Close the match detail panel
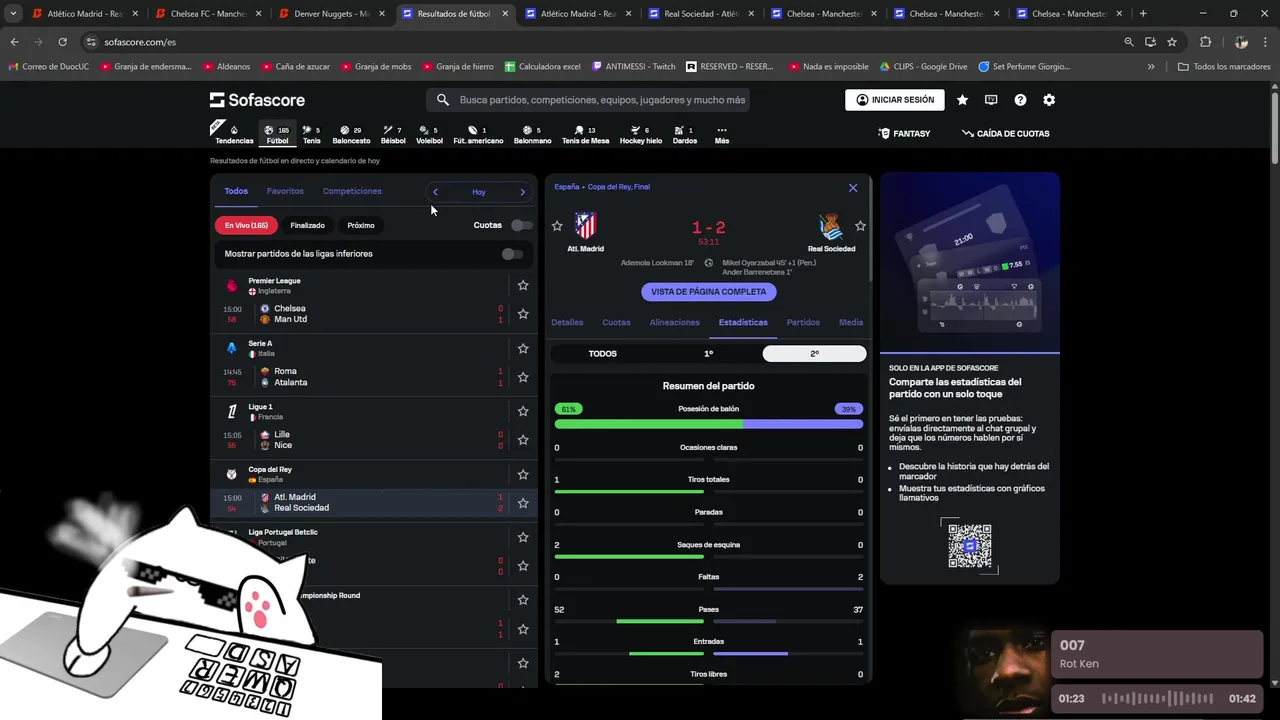Image resolution: width=1280 pixels, height=720 pixels. point(853,188)
